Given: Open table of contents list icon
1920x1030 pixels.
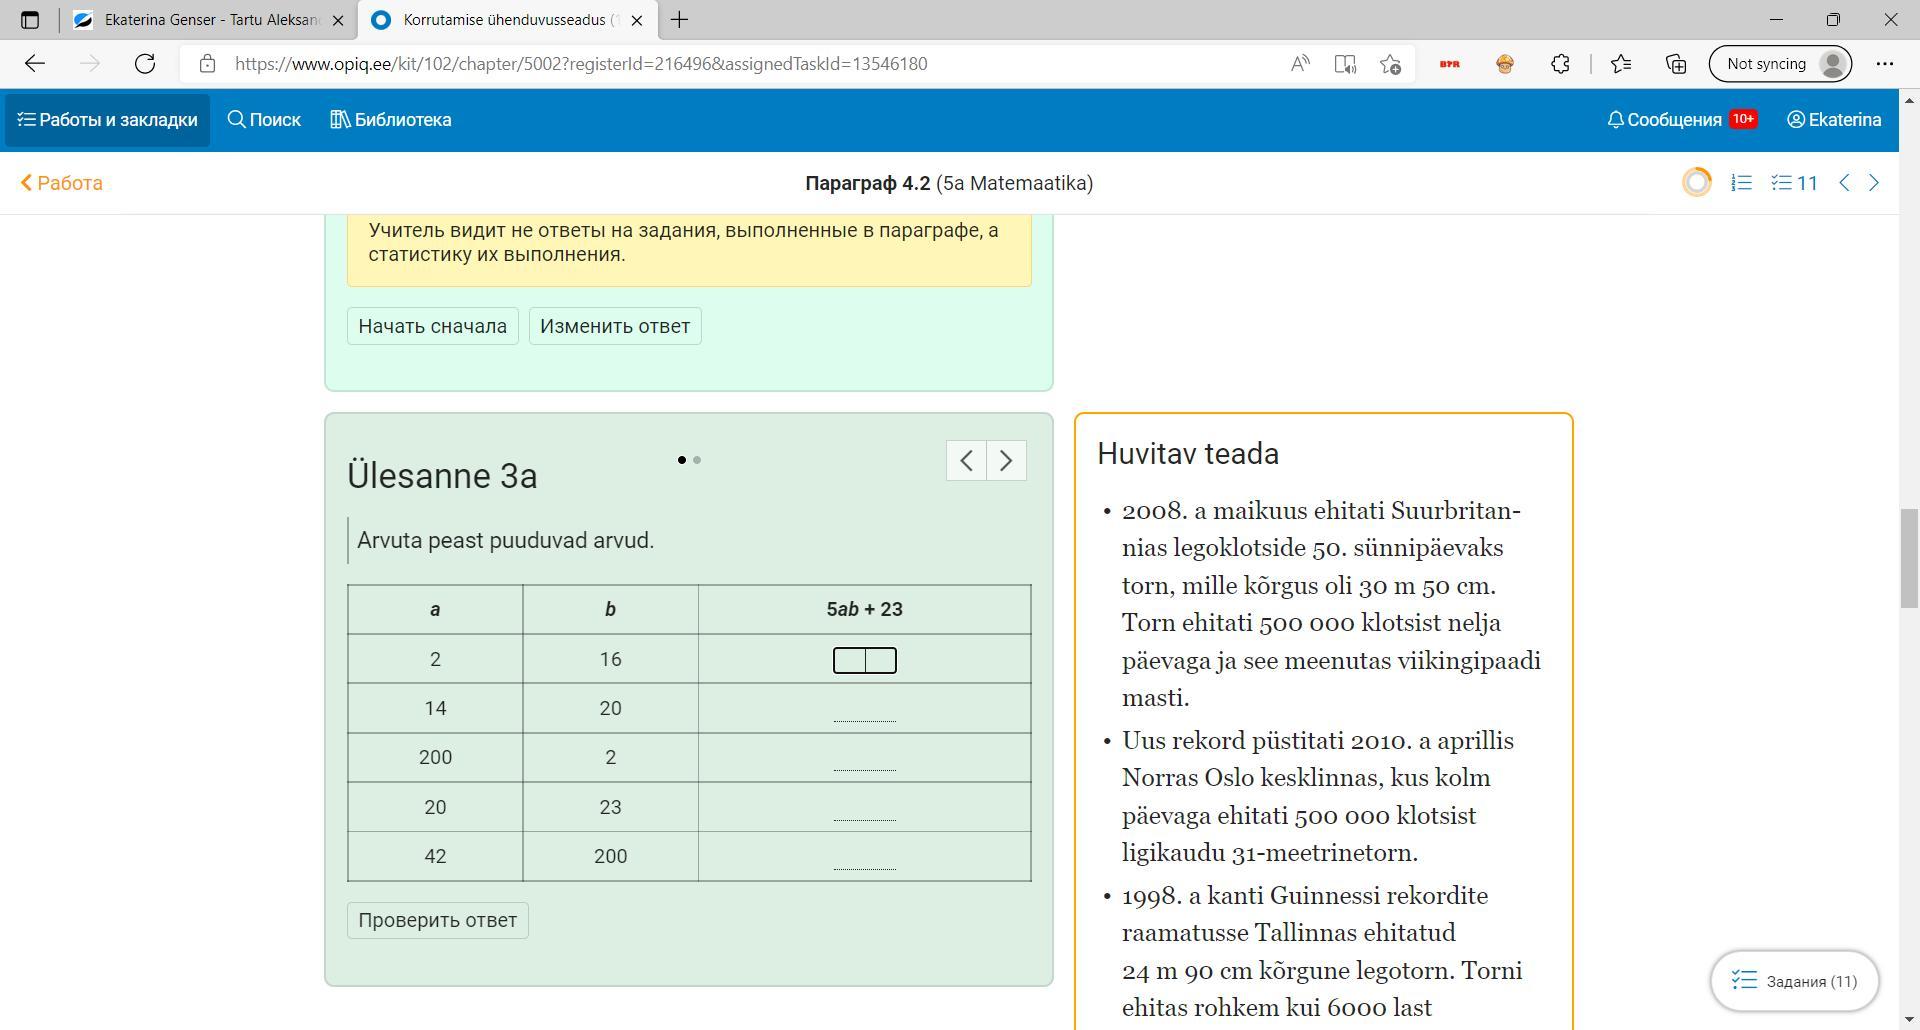Looking at the screenshot, I should point(1742,183).
